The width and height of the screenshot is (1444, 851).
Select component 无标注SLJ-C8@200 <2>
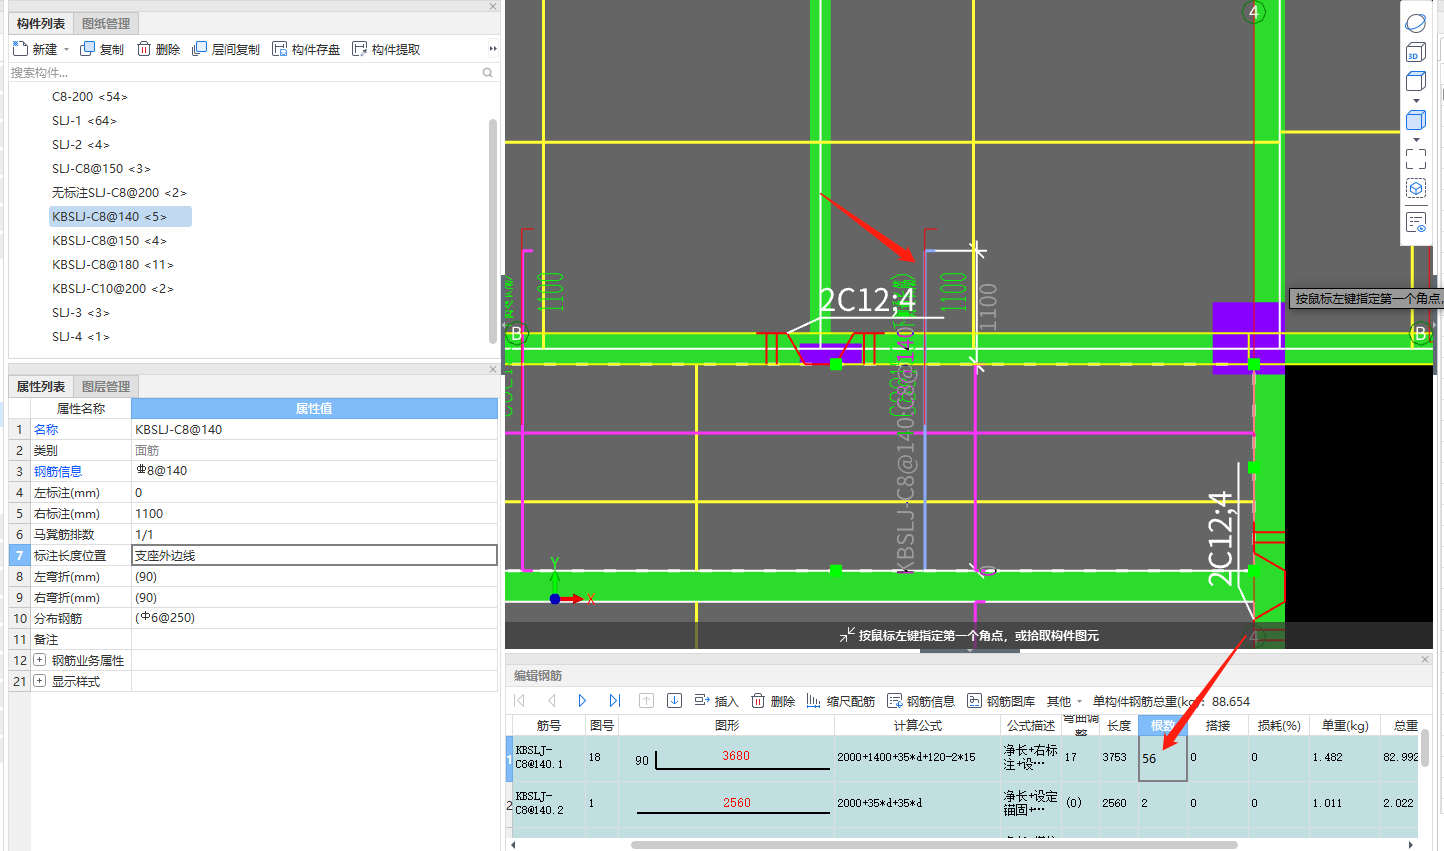pos(119,193)
